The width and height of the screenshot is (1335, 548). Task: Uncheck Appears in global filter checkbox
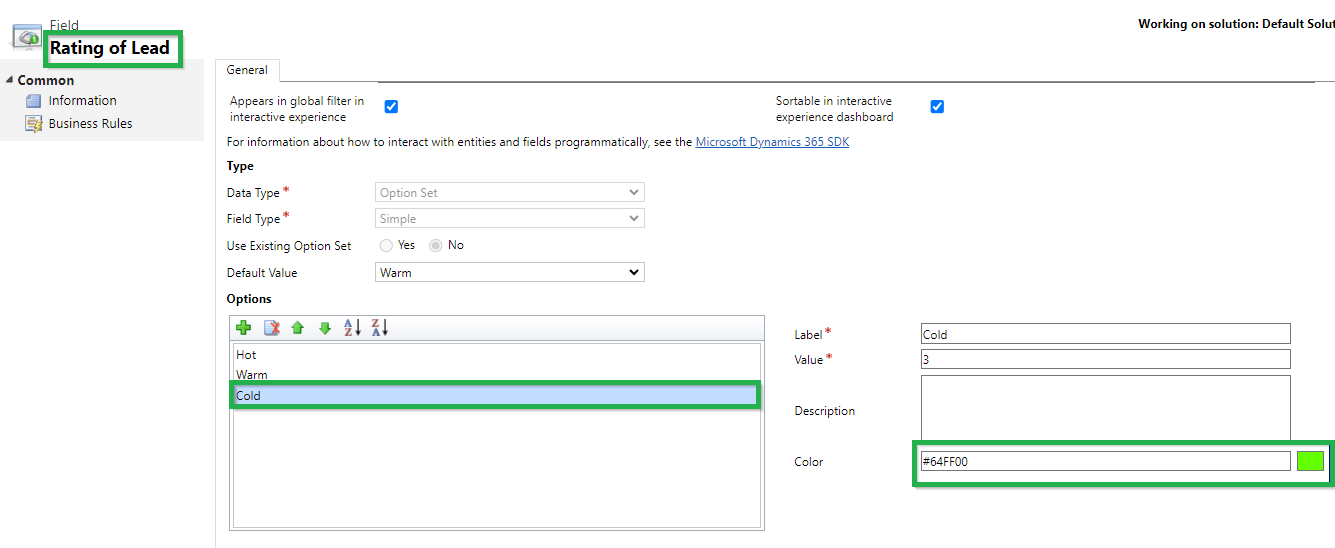392,107
